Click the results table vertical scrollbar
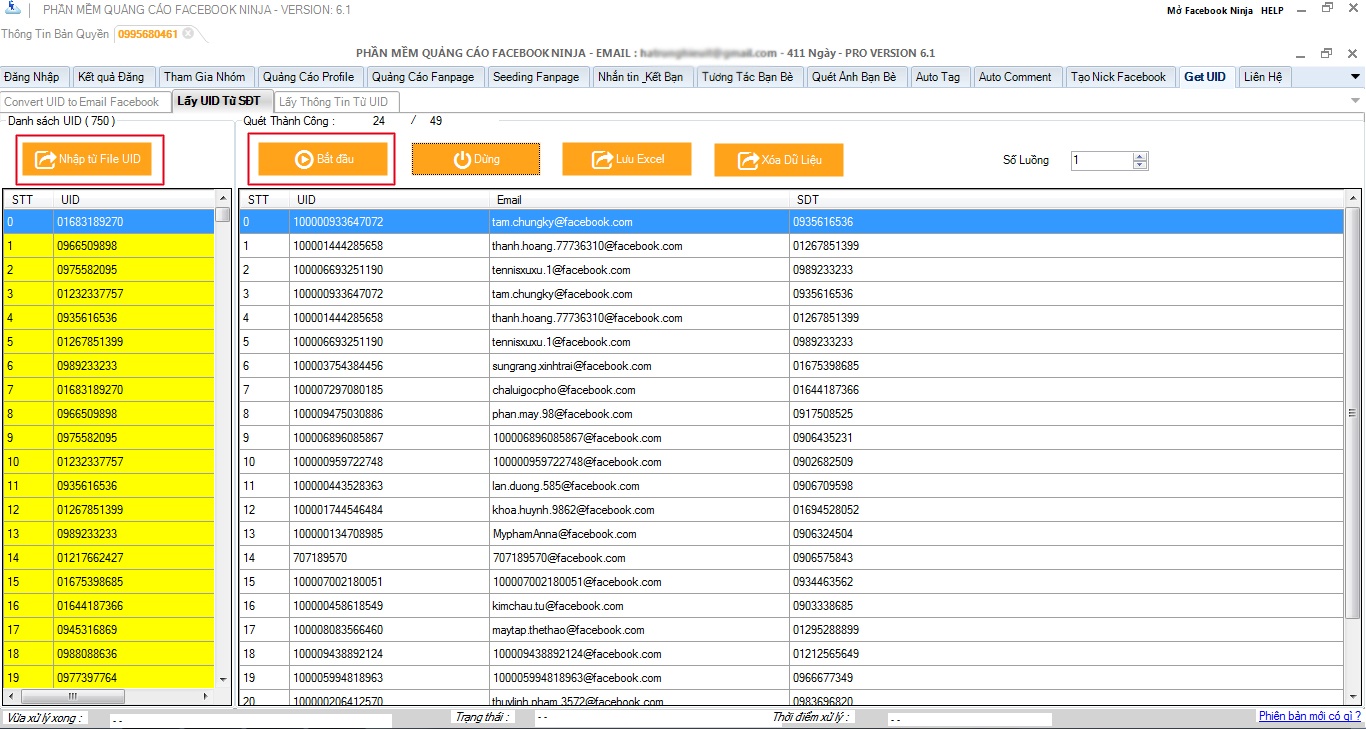Screen dimensions: 1366x729 pos(1353,450)
